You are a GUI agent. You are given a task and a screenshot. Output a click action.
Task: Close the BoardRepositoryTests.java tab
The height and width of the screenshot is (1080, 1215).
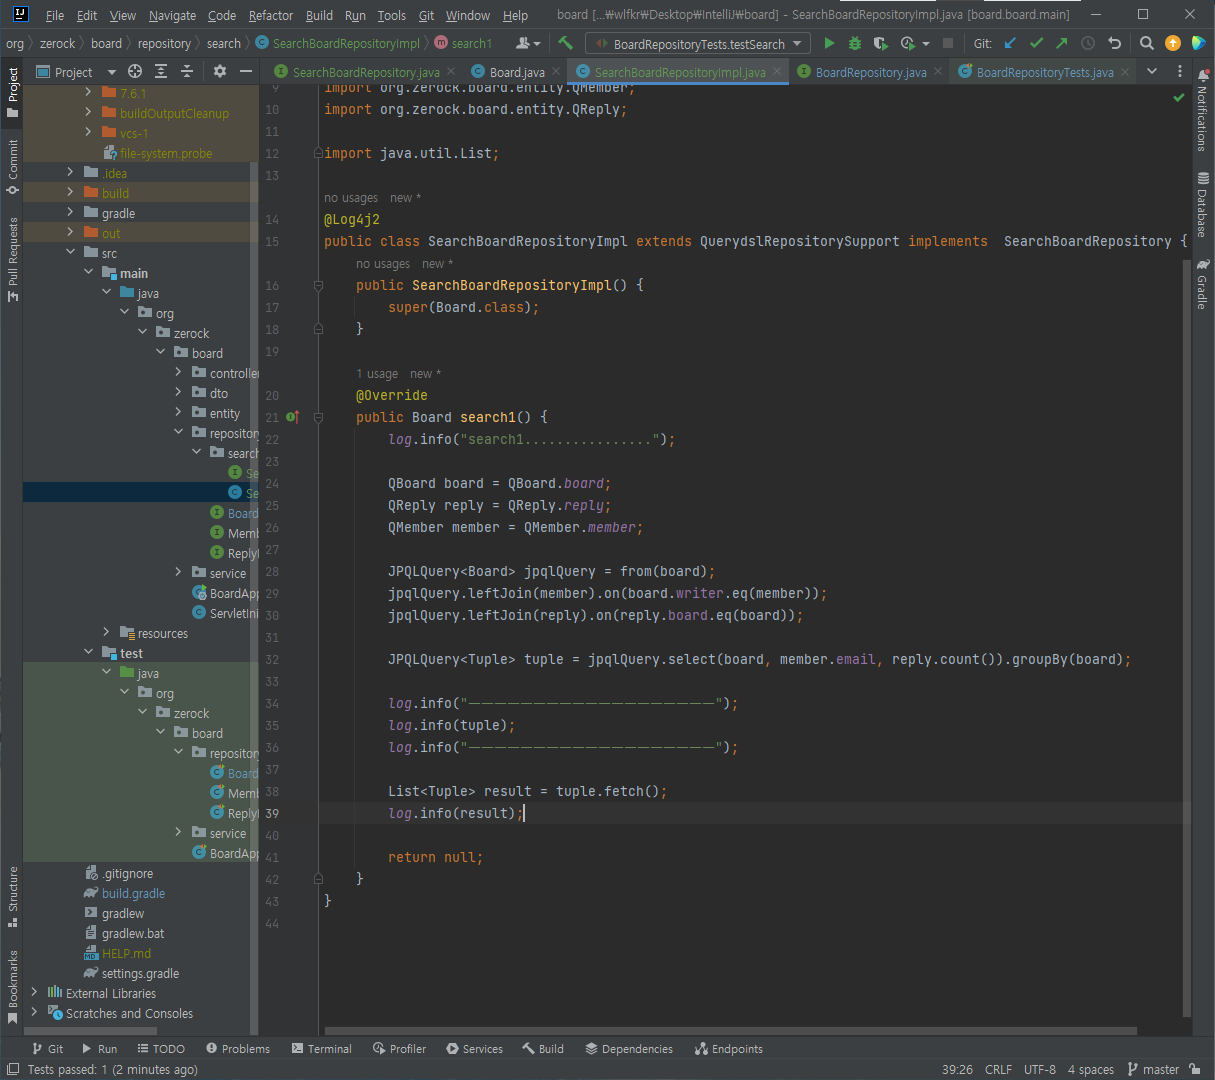[x=1125, y=72]
